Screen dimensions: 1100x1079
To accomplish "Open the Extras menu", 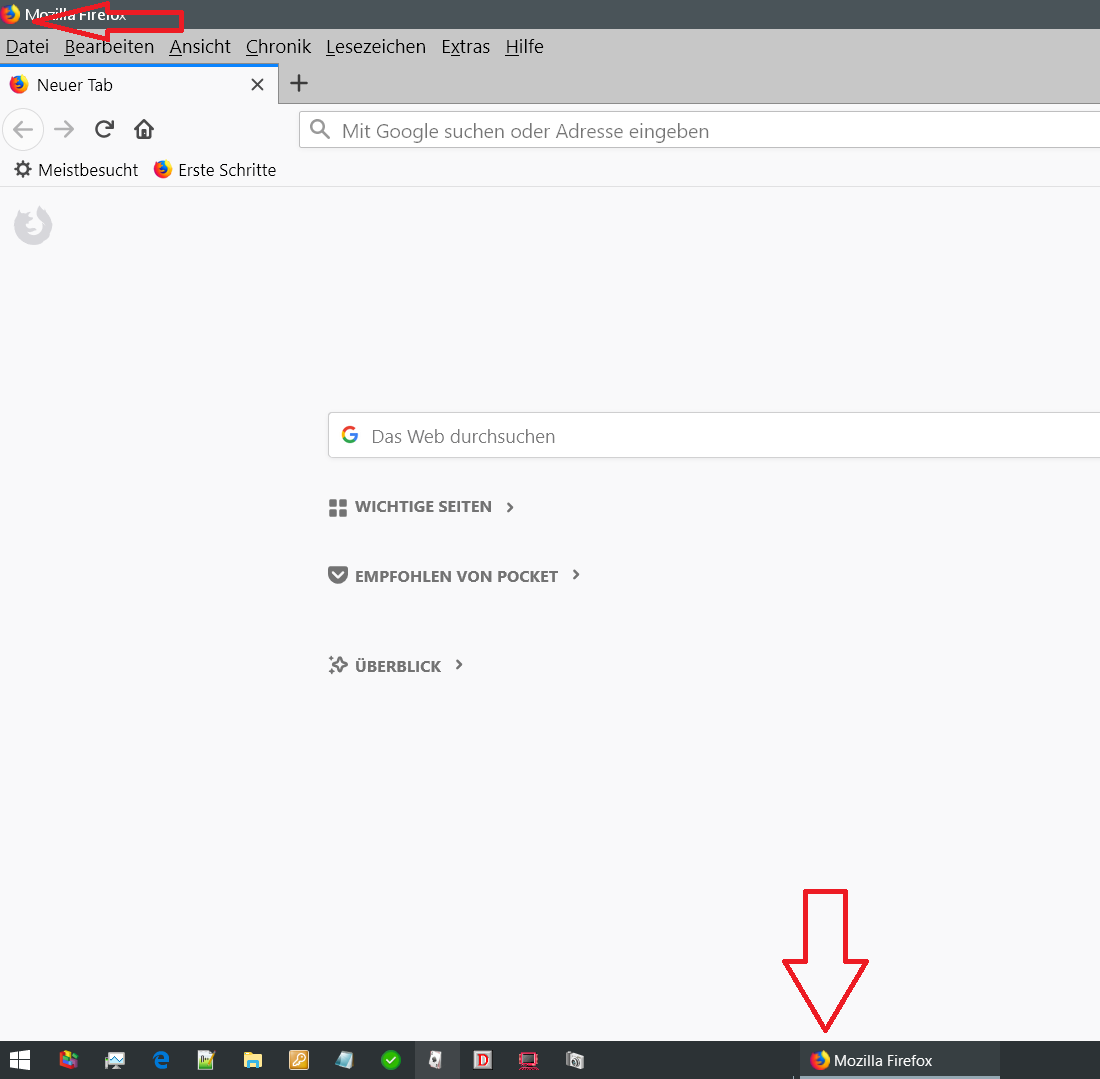I will pyautogui.click(x=465, y=47).
